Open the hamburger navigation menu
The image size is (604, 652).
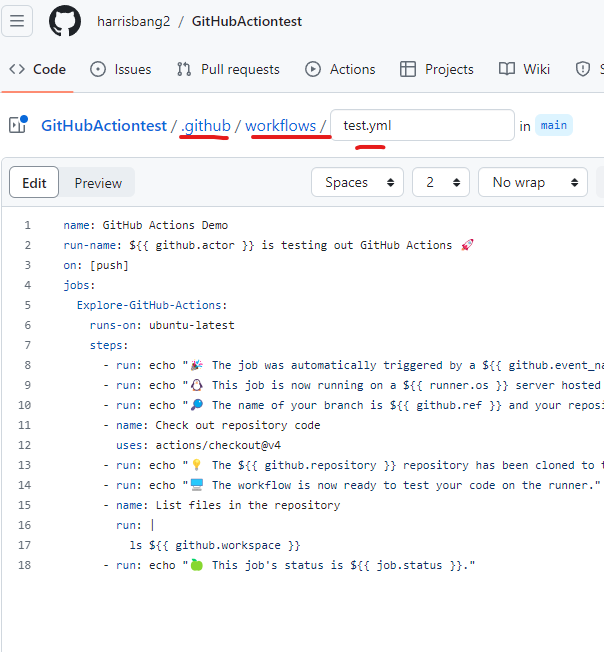(x=17, y=21)
